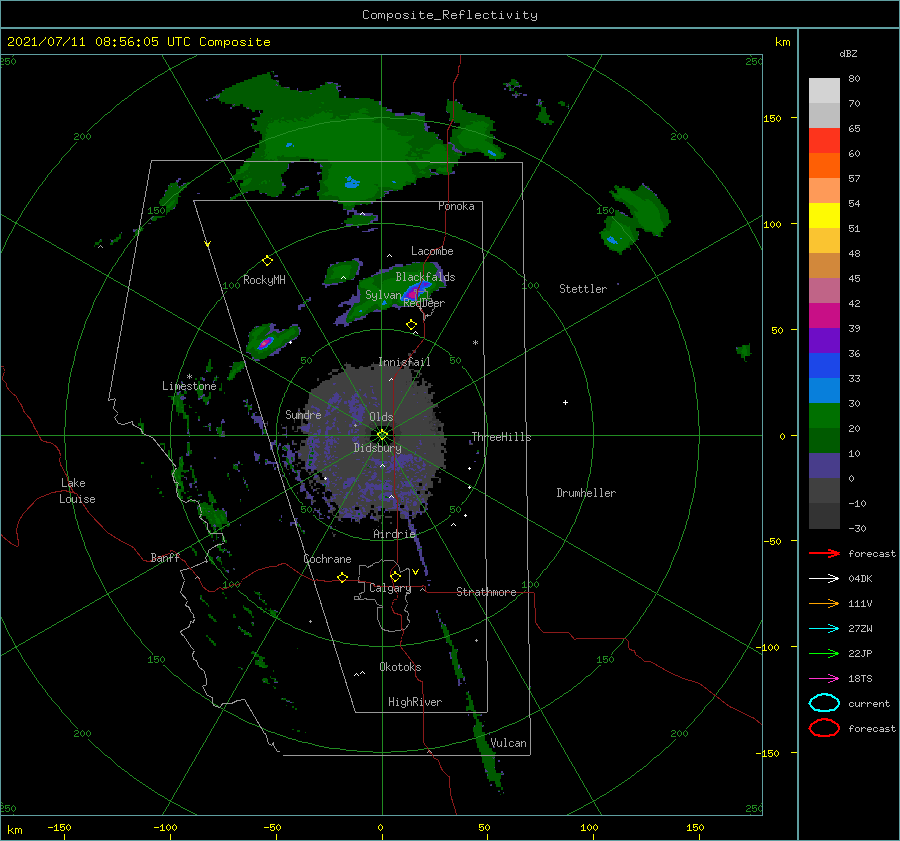This screenshot has width=900, height=841.
Task: Click the radar center diamond between Olds and Didsbury
Action: pos(382,435)
